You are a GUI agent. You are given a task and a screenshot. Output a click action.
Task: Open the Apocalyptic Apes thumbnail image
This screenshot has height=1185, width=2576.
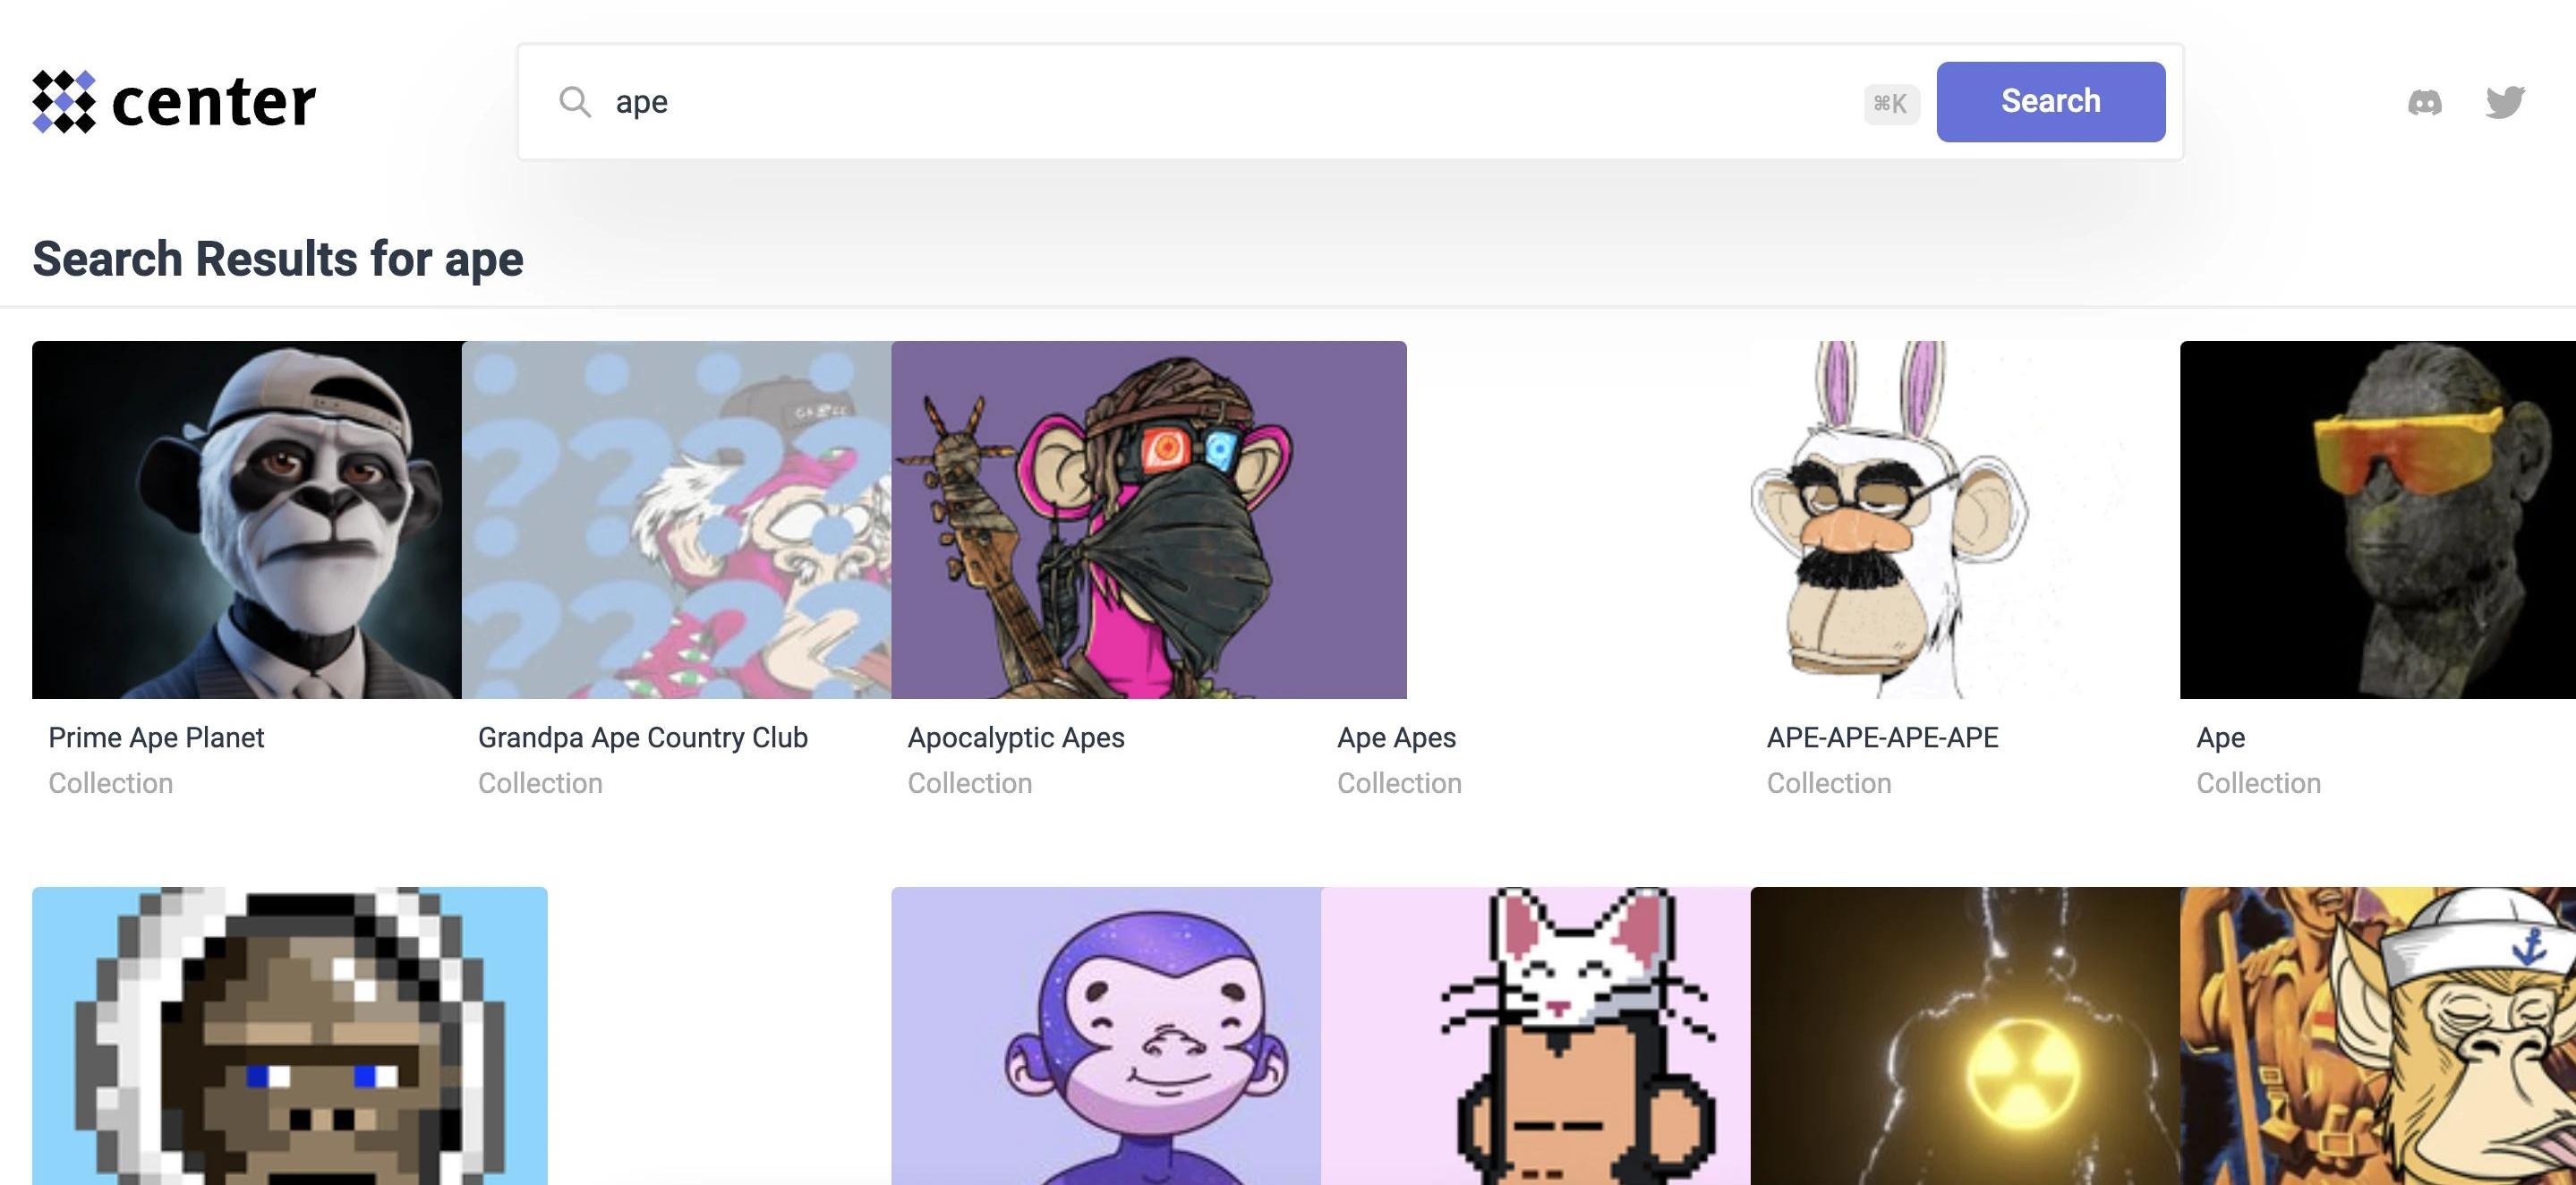point(1148,519)
